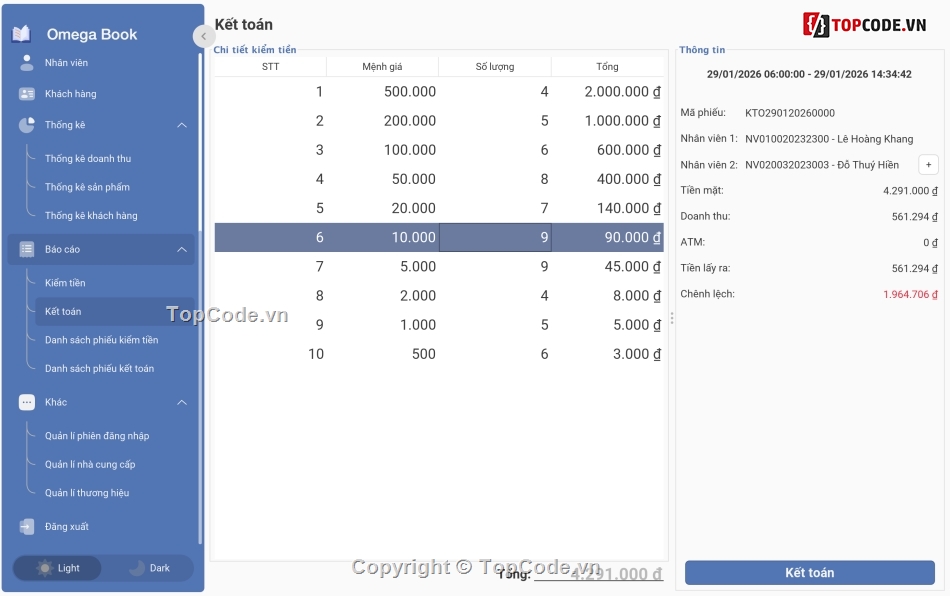950x596 pixels.
Task: Click the Báo cáo list icon
Action: click(x=27, y=249)
